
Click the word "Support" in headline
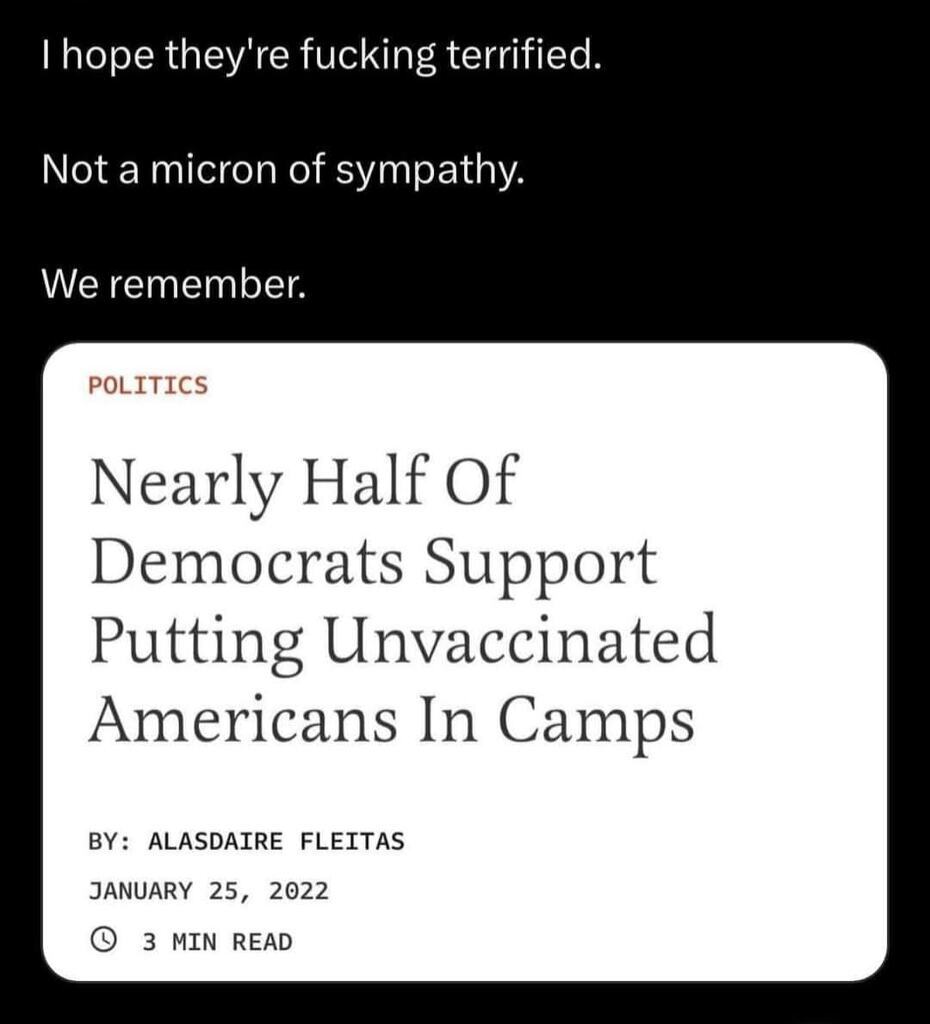[542, 564]
